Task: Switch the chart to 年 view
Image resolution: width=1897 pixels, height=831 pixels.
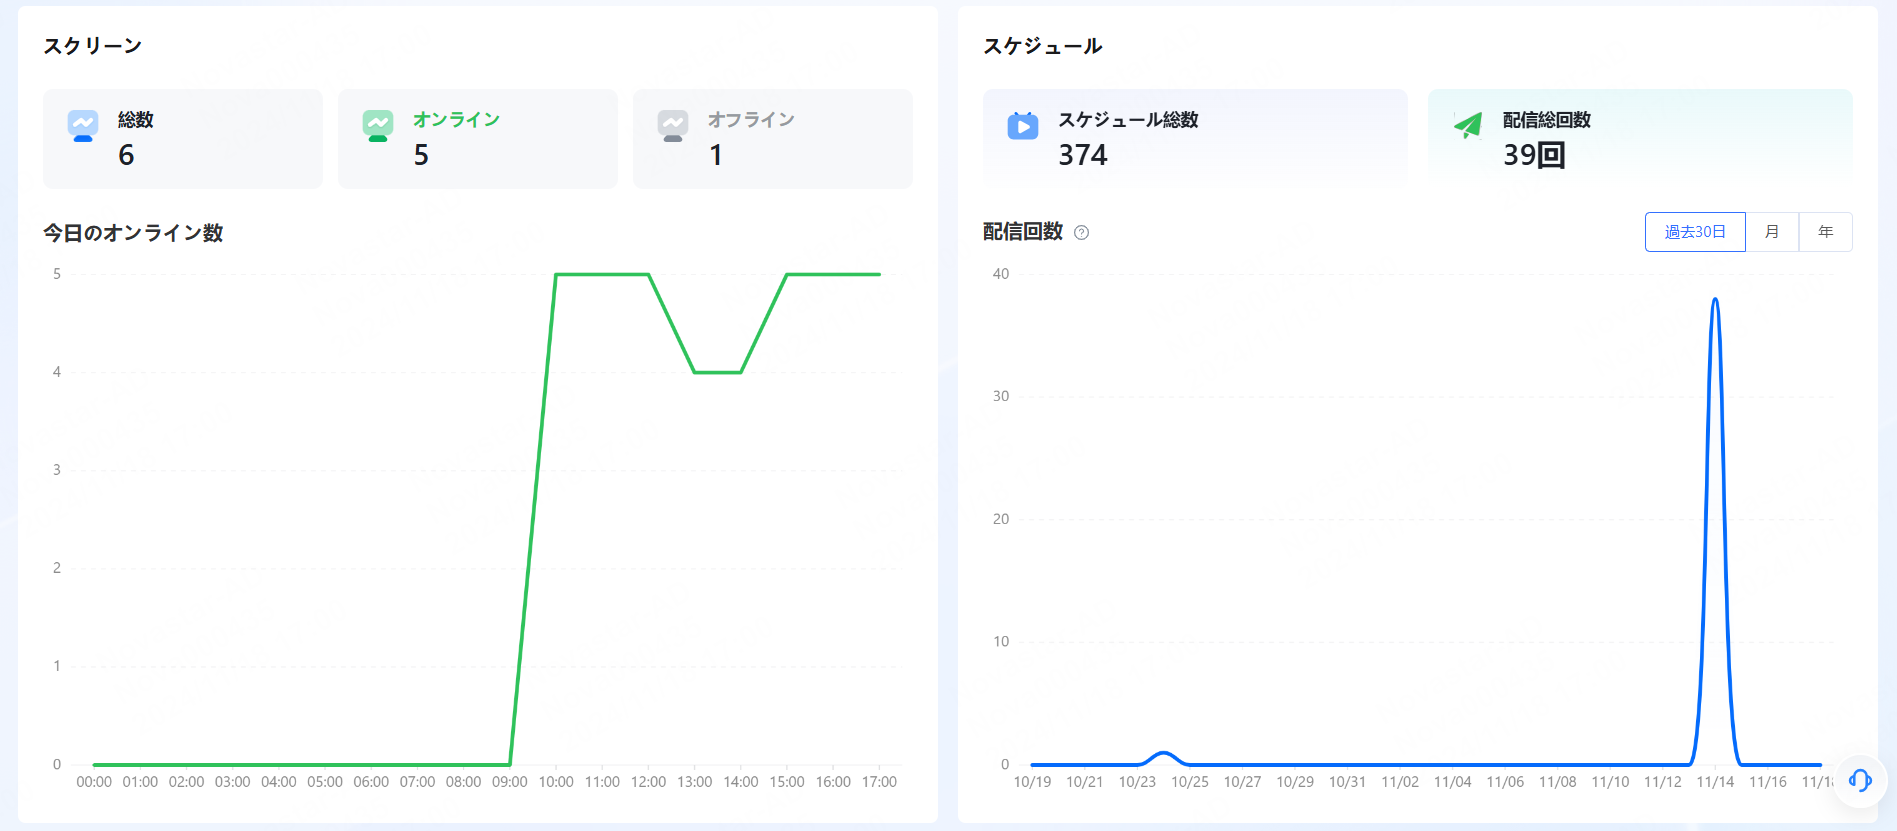Action: pyautogui.click(x=1825, y=232)
